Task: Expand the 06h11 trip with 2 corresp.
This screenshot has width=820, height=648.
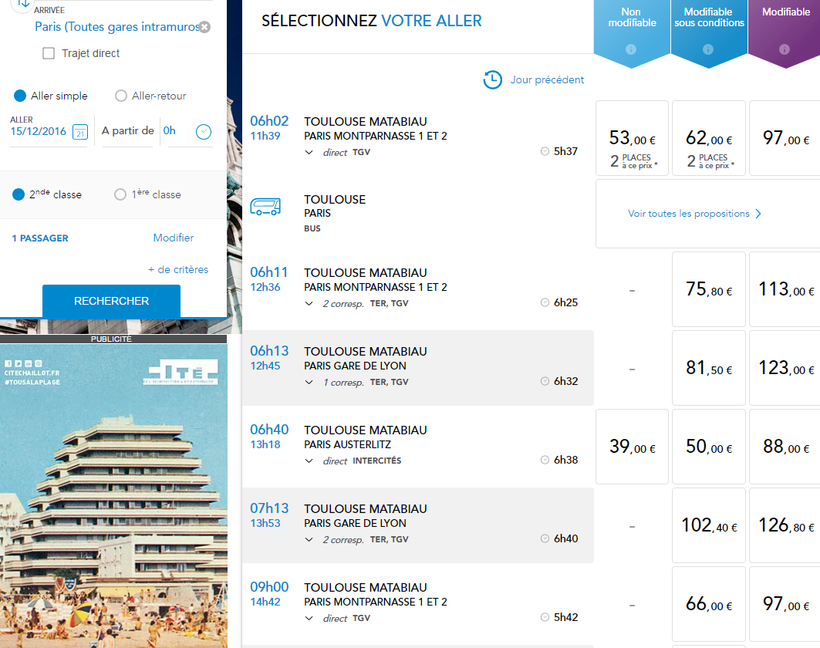Action: pyautogui.click(x=309, y=303)
